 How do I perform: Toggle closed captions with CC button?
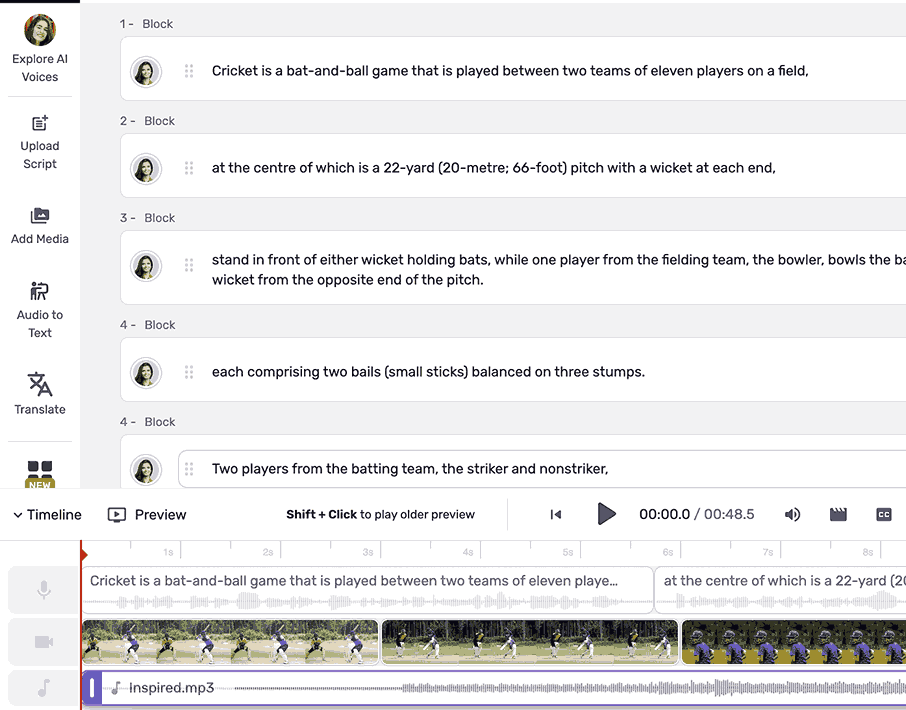coord(884,514)
